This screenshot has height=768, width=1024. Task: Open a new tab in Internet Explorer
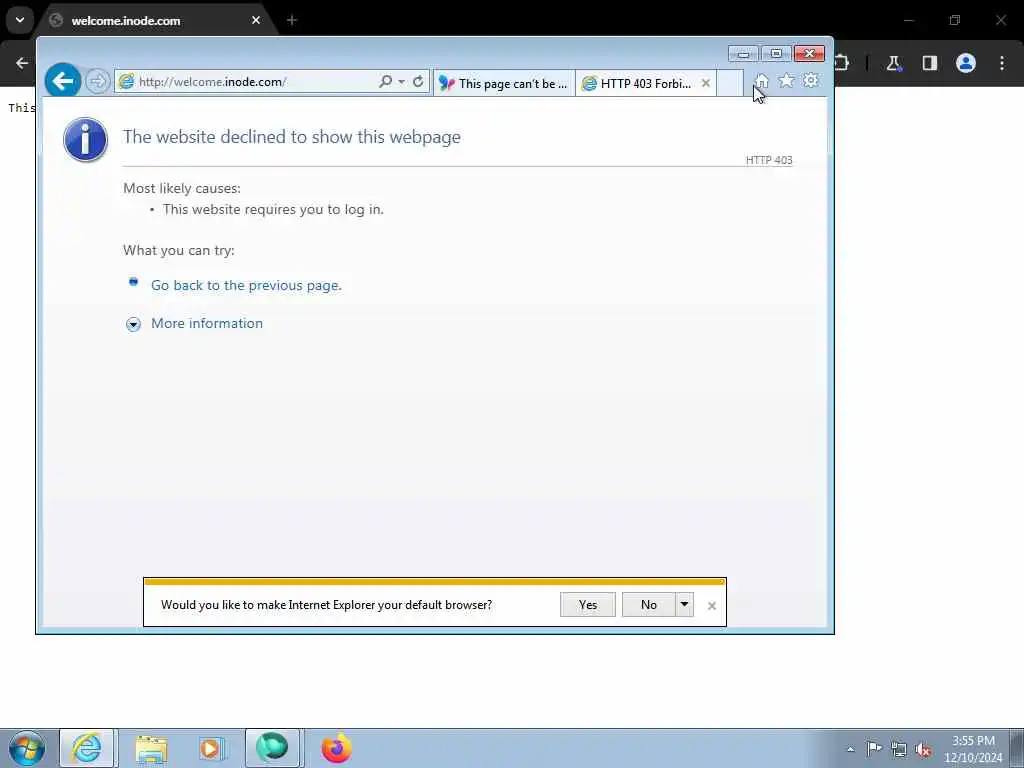coord(730,84)
